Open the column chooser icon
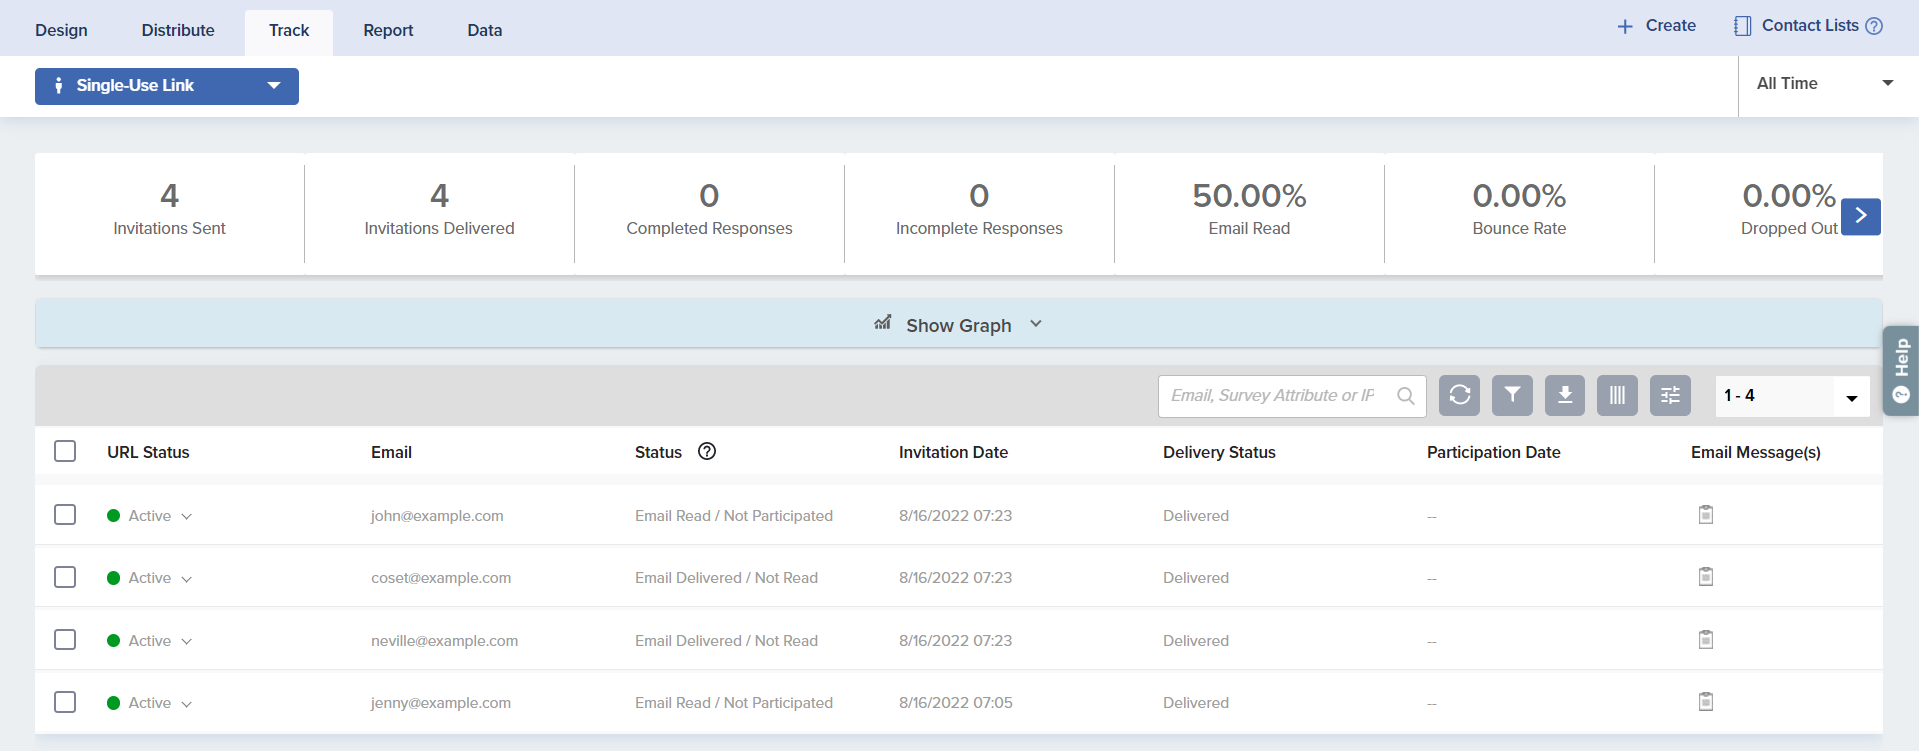This screenshot has height=756, width=1920. click(1617, 396)
